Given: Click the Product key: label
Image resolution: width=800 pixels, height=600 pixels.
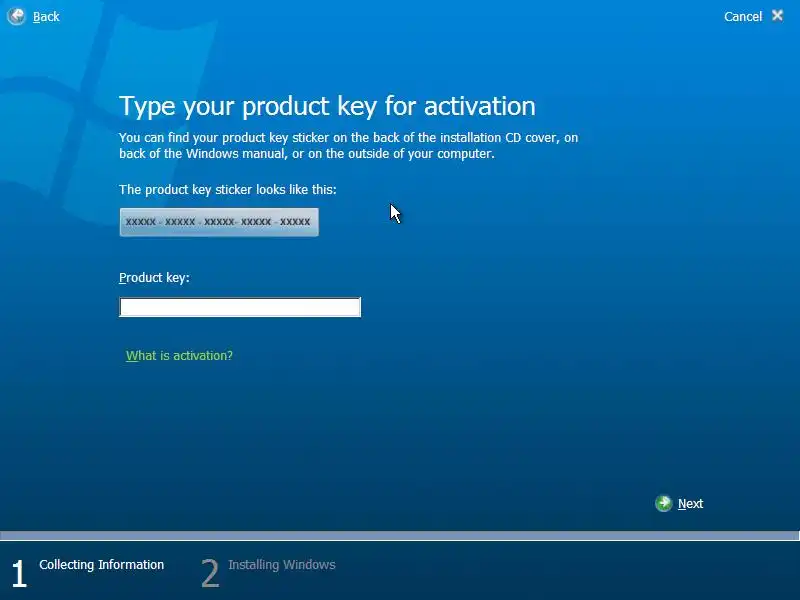Looking at the screenshot, I should 154,278.
